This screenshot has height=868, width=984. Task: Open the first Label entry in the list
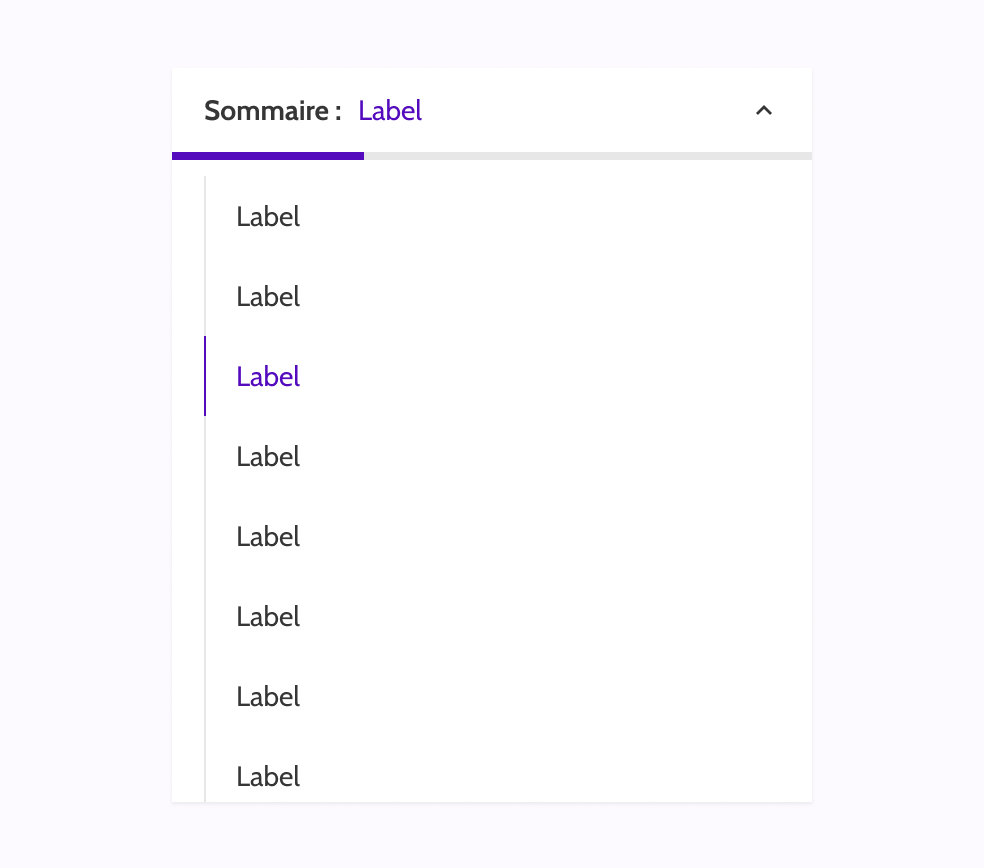[x=267, y=216]
